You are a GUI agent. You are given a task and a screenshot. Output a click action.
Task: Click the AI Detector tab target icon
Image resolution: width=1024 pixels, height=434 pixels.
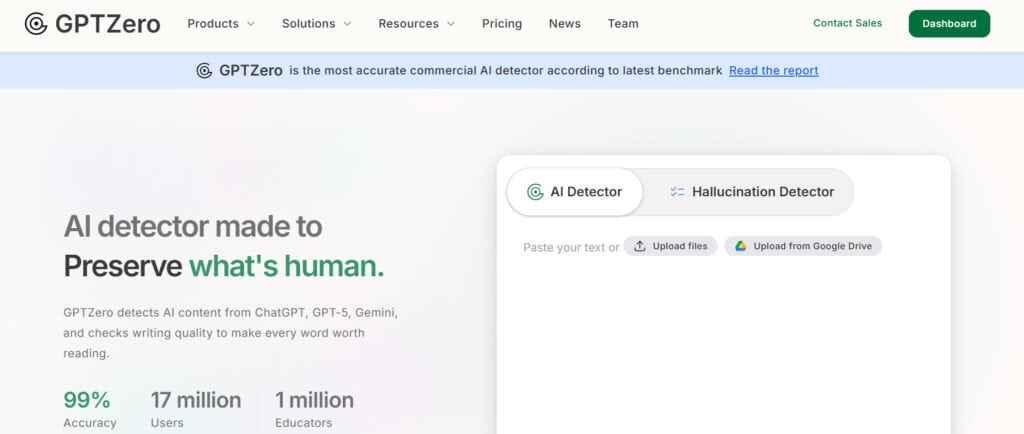click(535, 192)
